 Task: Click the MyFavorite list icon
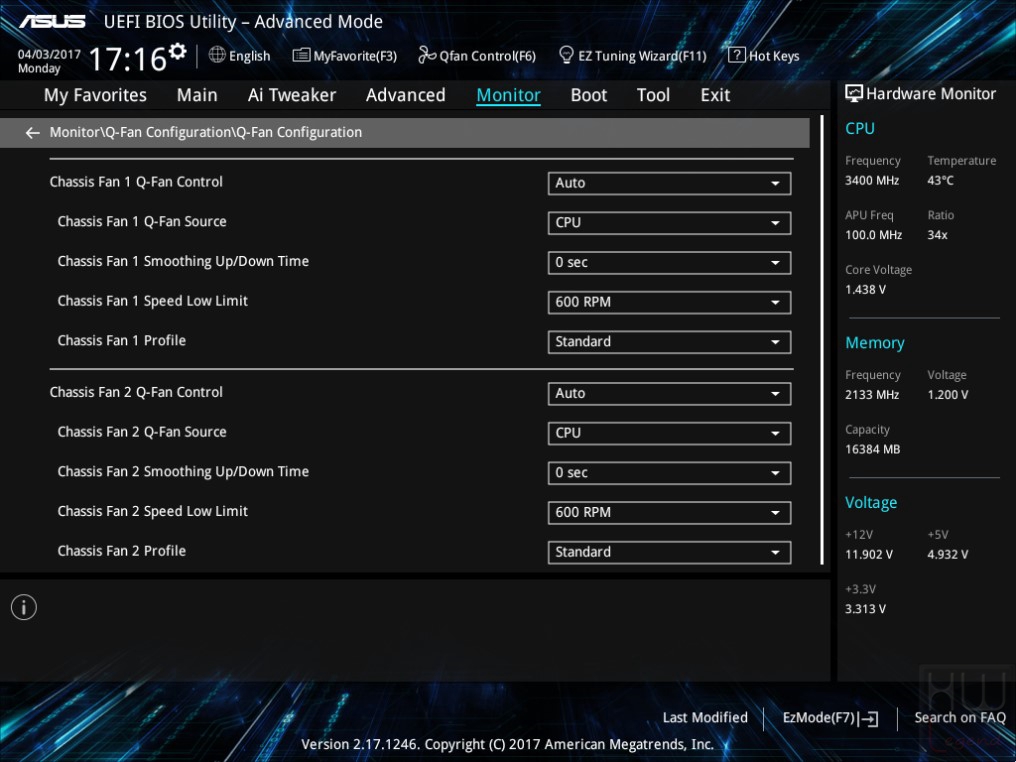point(301,55)
